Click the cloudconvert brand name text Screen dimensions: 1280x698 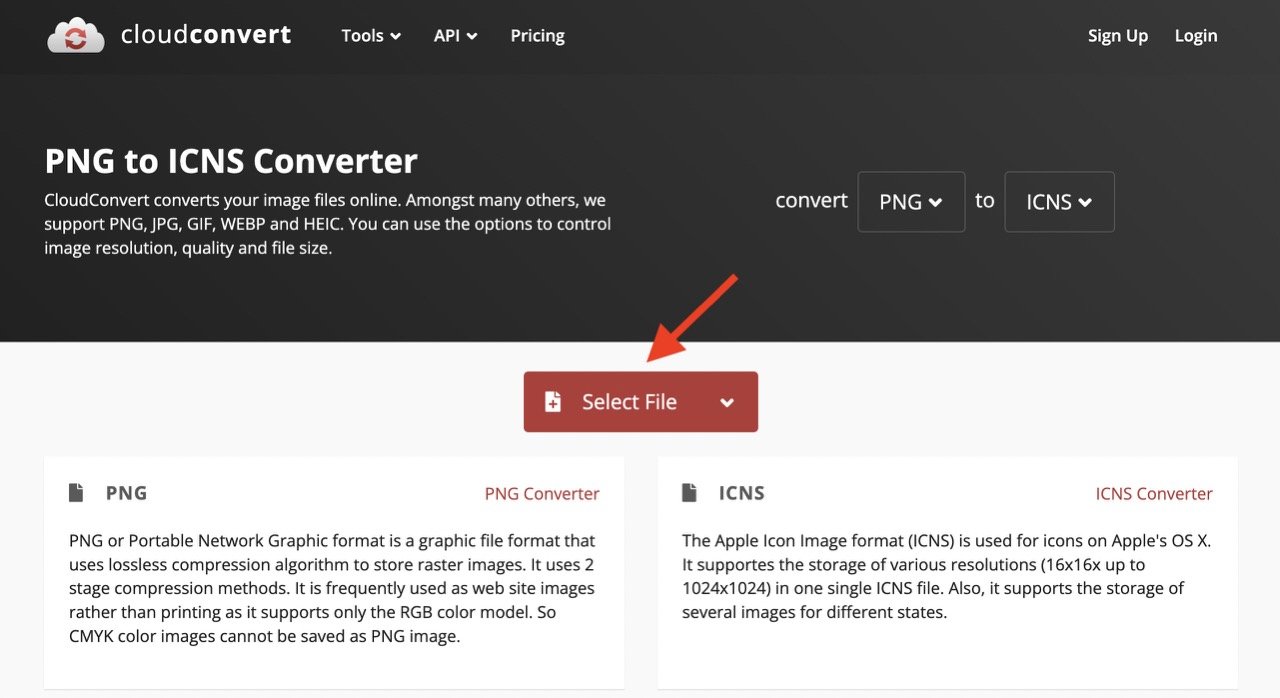pyautogui.click(x=206, y=35)
